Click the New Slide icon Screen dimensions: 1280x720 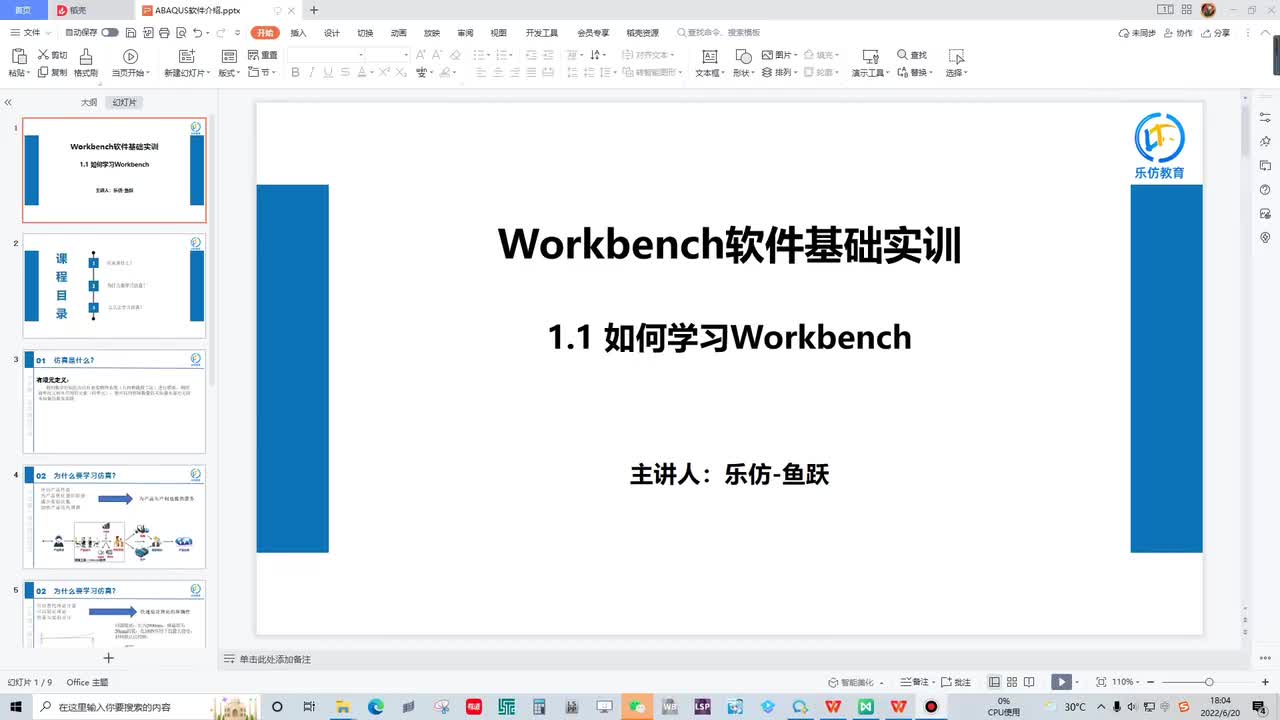(x=187, y=56)
